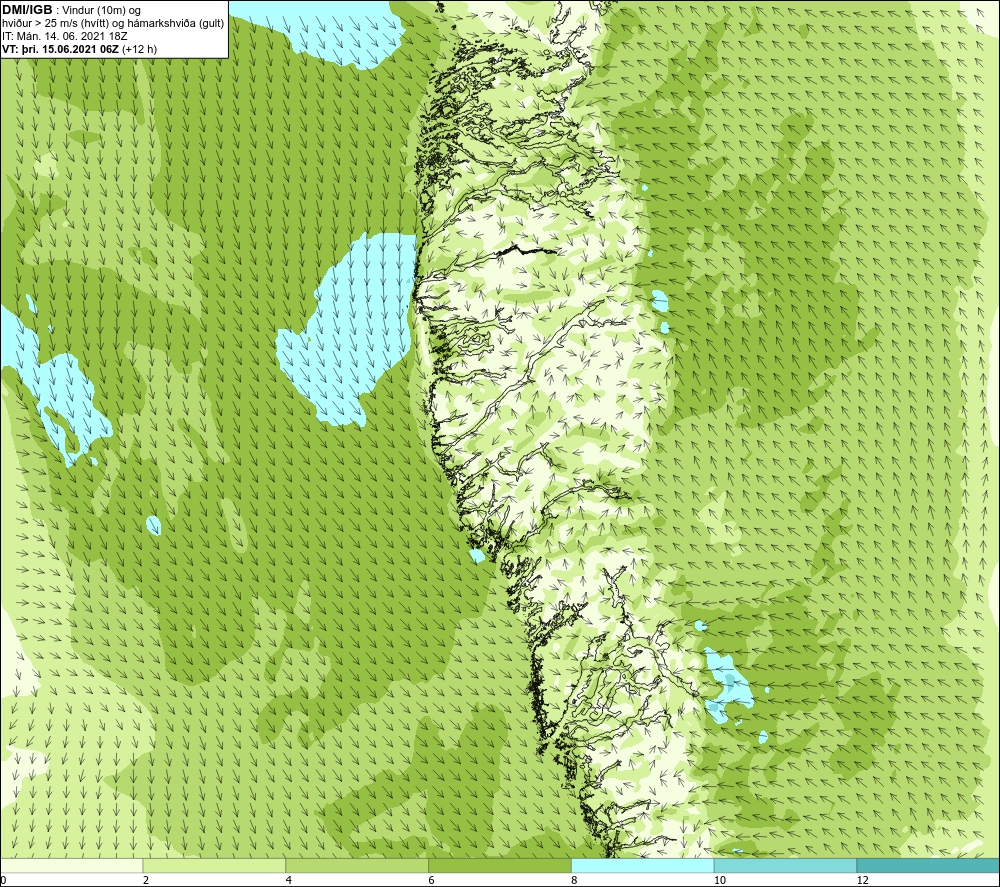Click the 4–6 color scale segment
1000x887 pixels.
coord(357,865)
